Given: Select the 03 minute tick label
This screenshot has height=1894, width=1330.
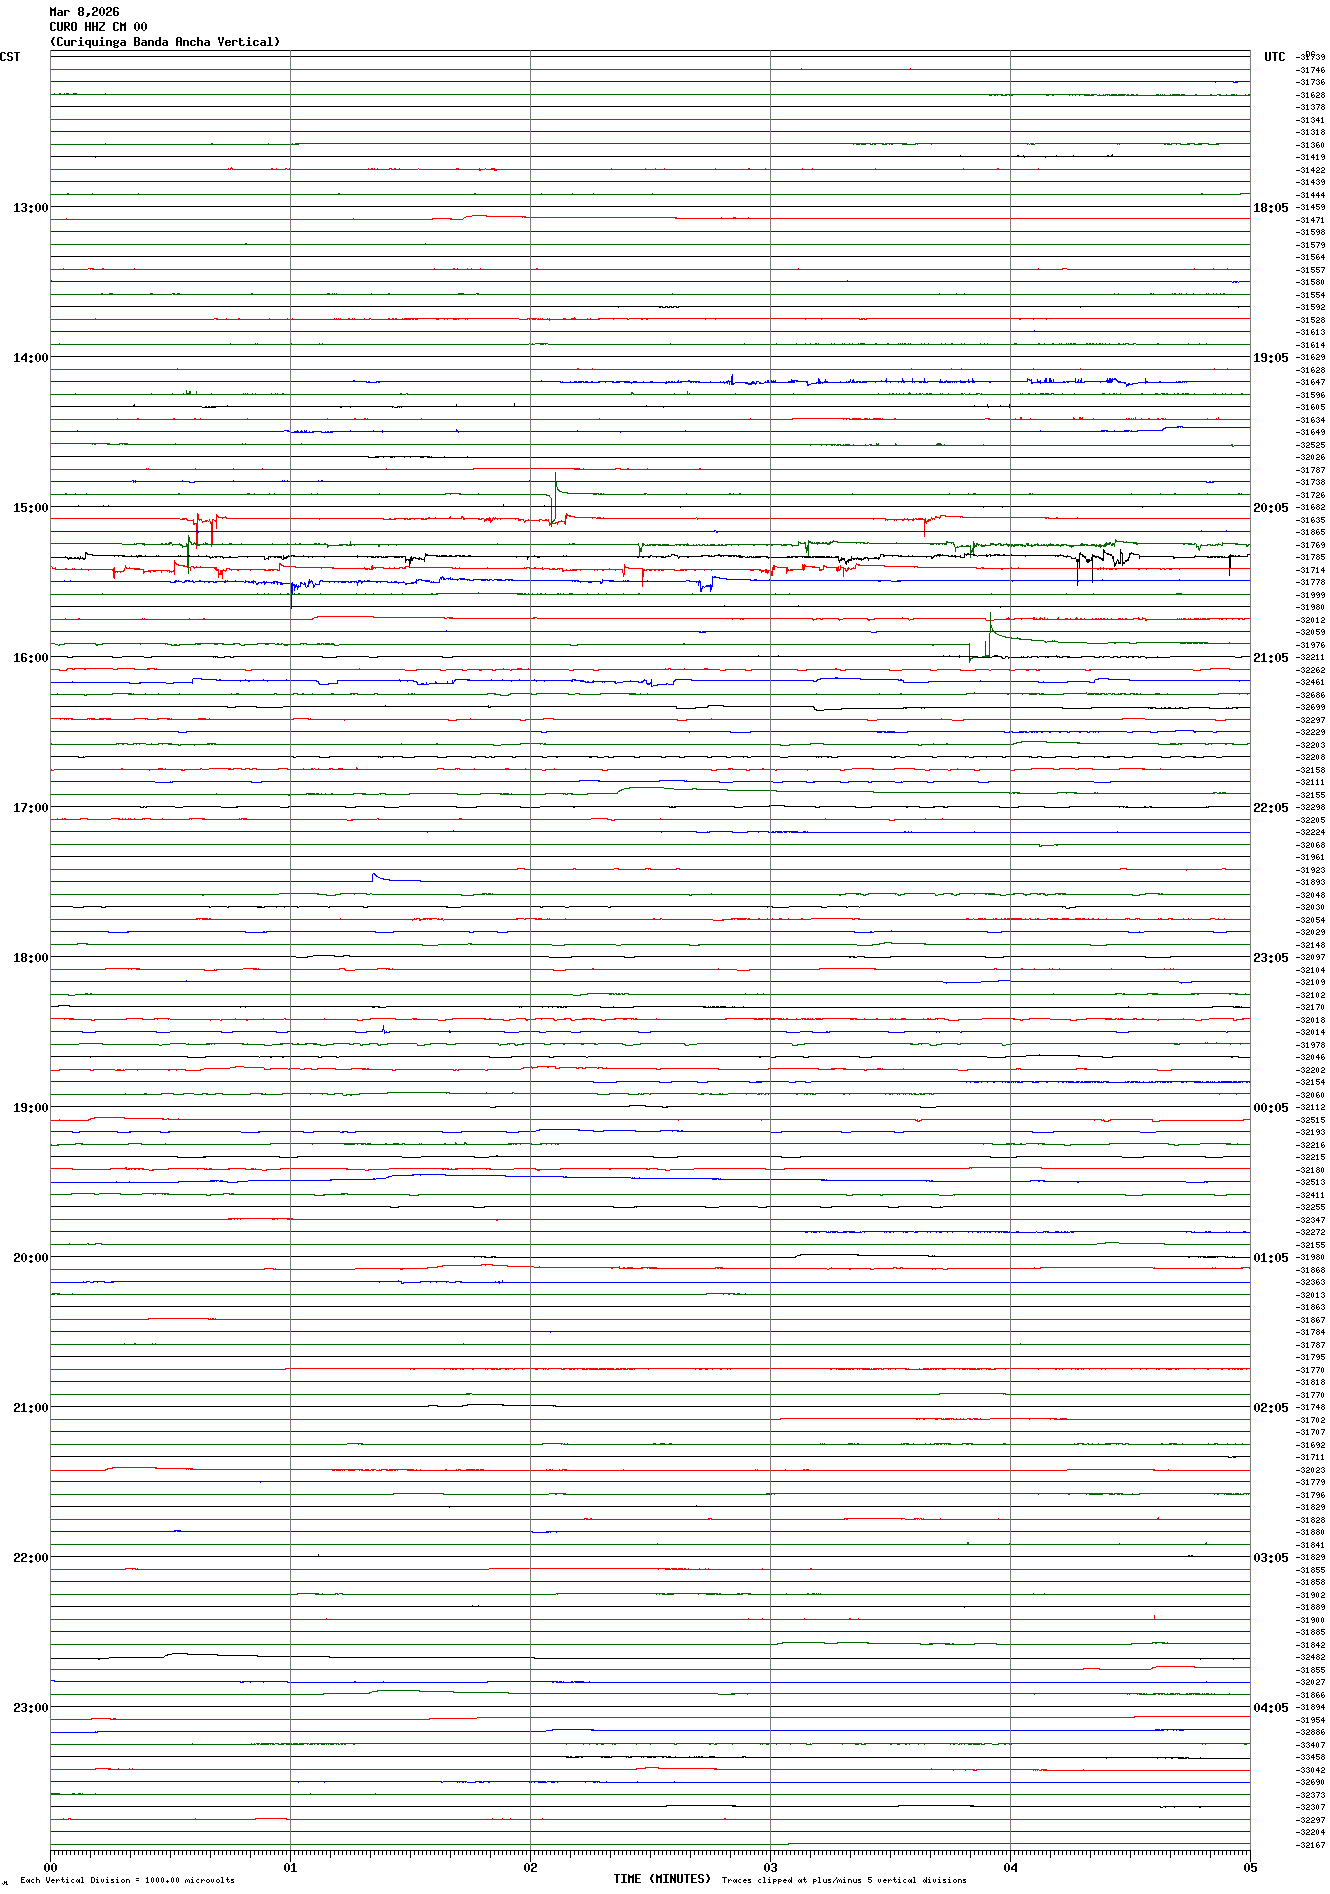Looking at the screenshot, I should point(770,1867).
